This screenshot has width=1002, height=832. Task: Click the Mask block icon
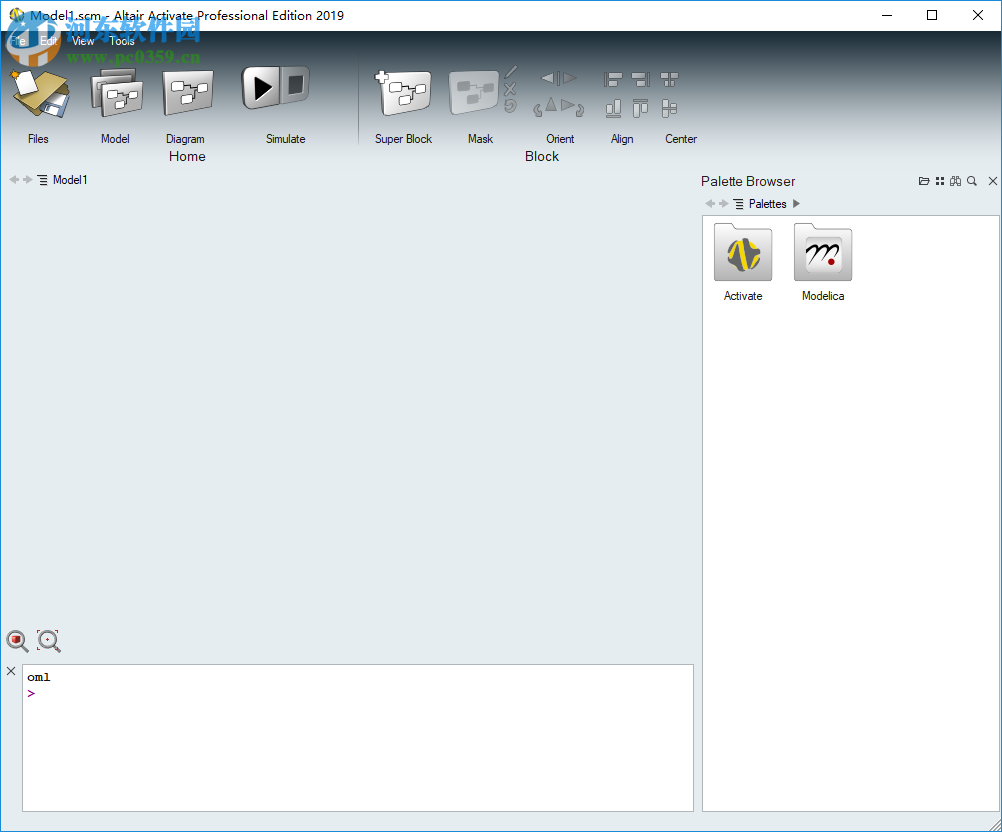pyautogui.click(x=474, y=93)
